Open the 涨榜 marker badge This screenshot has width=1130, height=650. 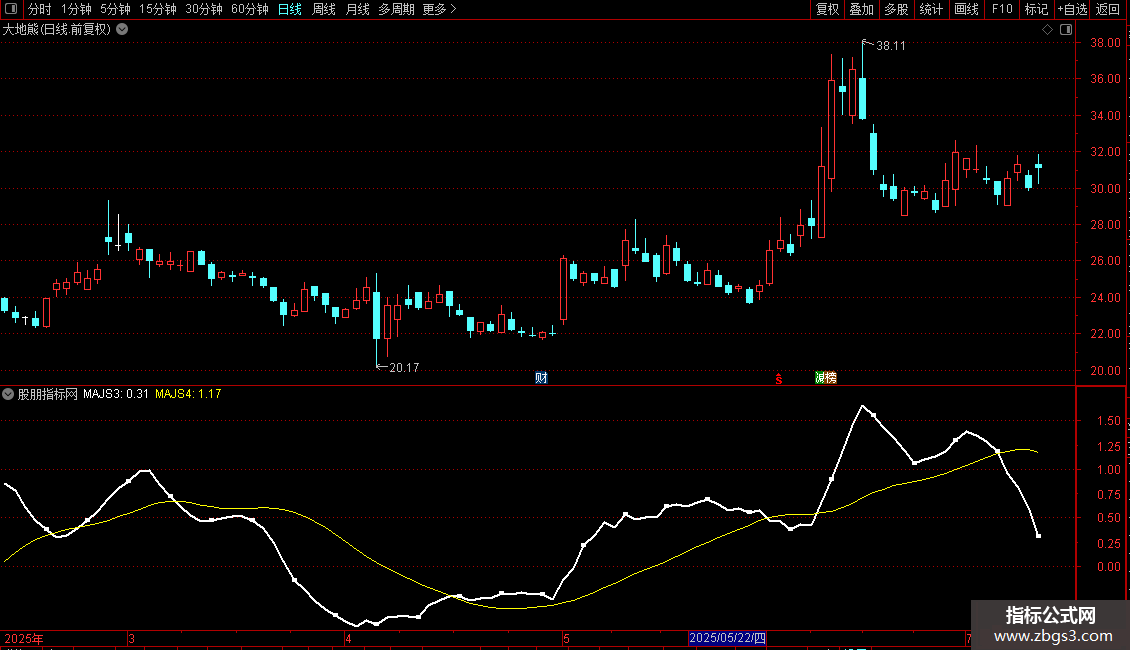click(826, 378)
